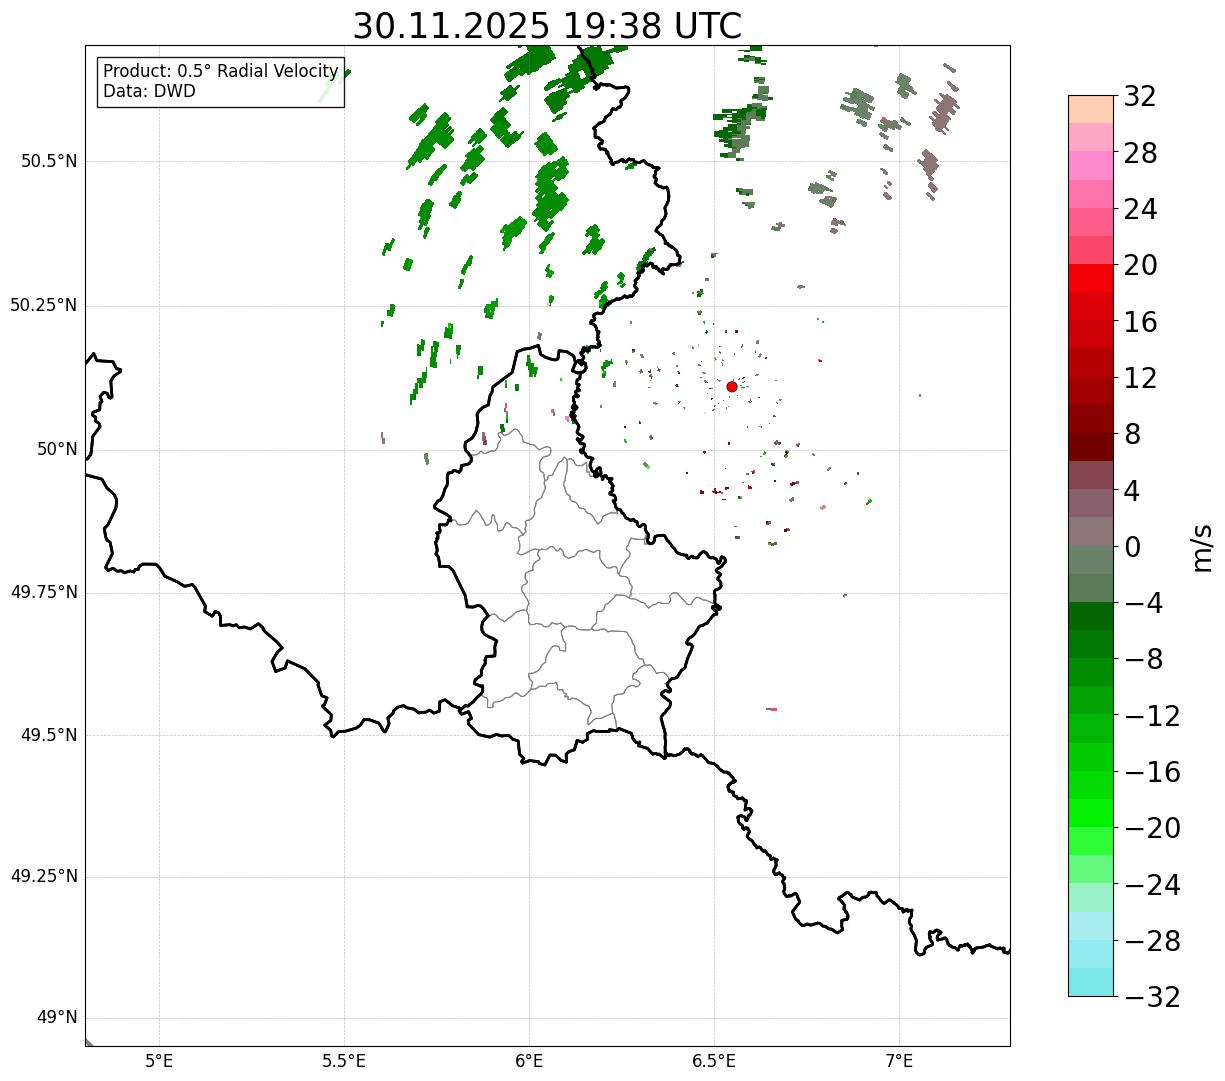Click the 49°N latitude label
This screenshot has height=1081, width=1225.
(x=57, y=1018)
